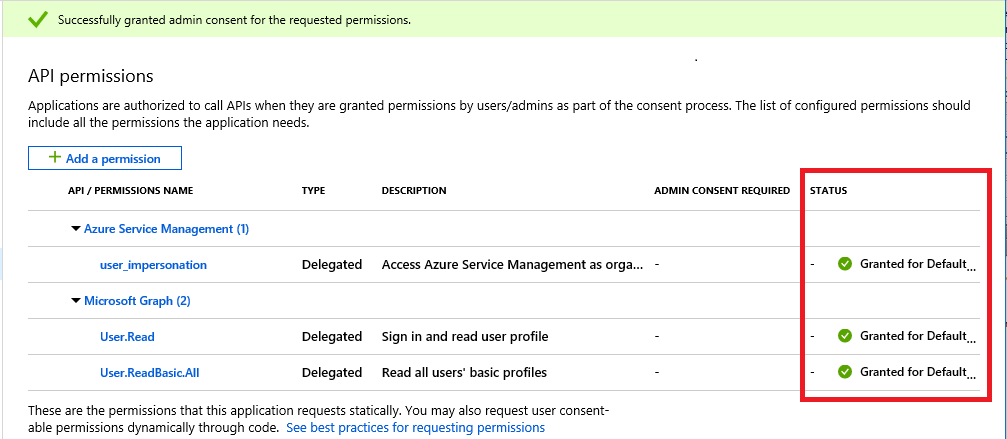Click the Sign in and read user profile description
The image size is (1007, 439).
(465, 337)
